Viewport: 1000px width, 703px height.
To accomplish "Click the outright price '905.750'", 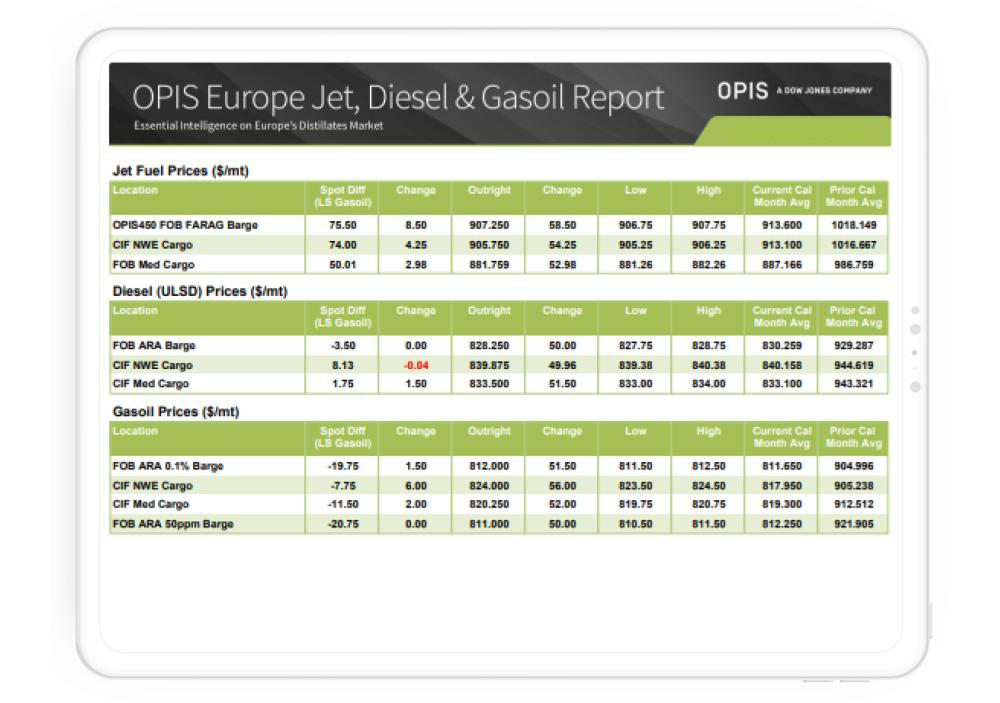I will coord(489,245).
